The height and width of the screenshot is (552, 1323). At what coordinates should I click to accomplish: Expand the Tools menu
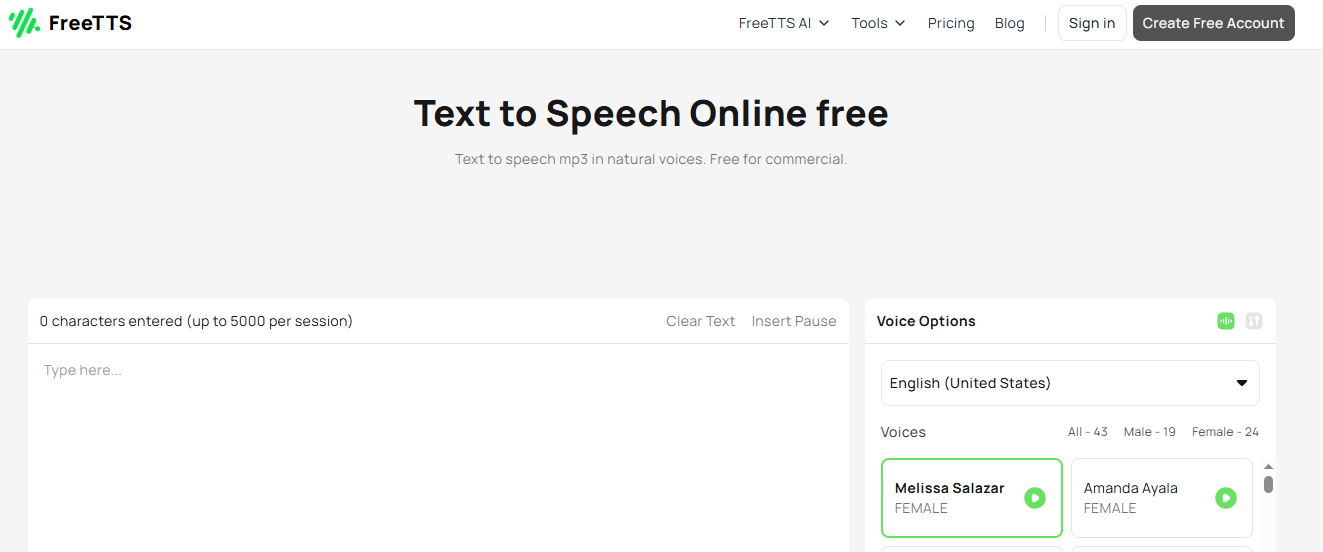(x=878, y=23)
